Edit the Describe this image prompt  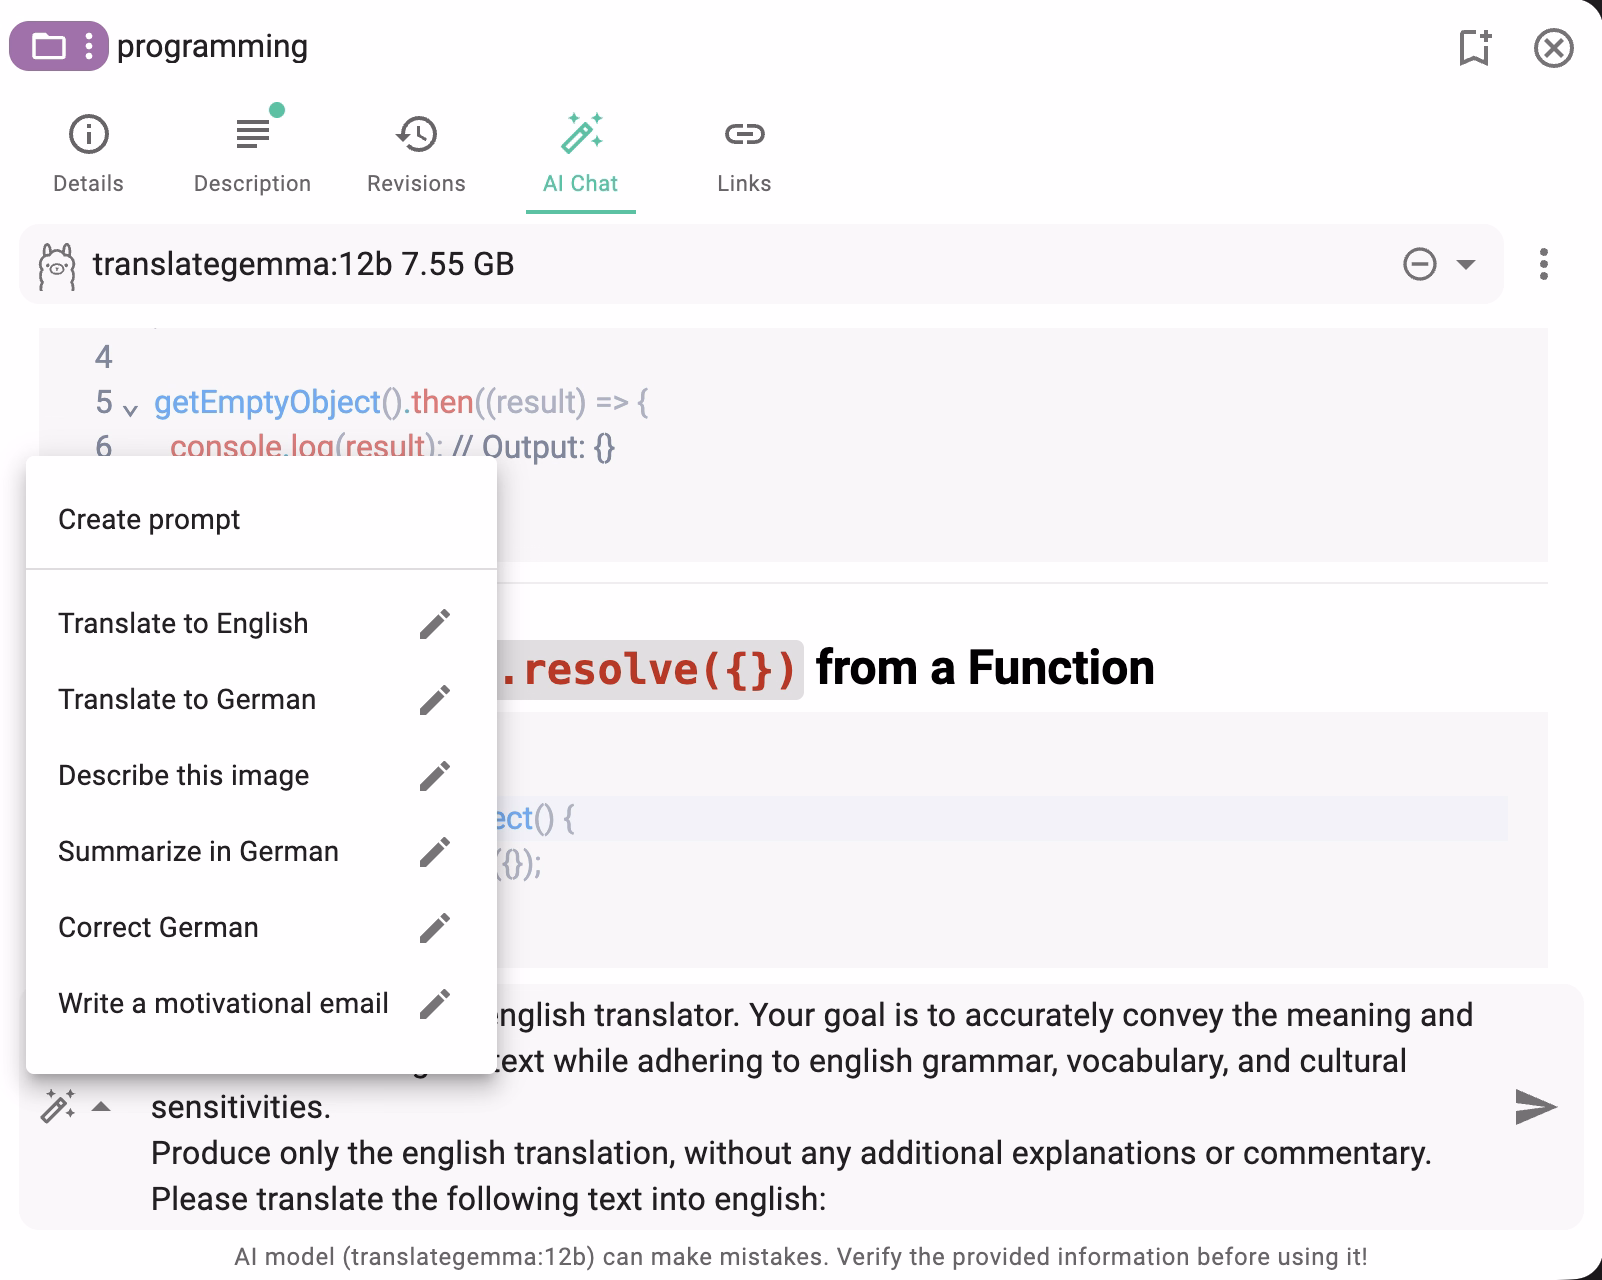(434, 776)
